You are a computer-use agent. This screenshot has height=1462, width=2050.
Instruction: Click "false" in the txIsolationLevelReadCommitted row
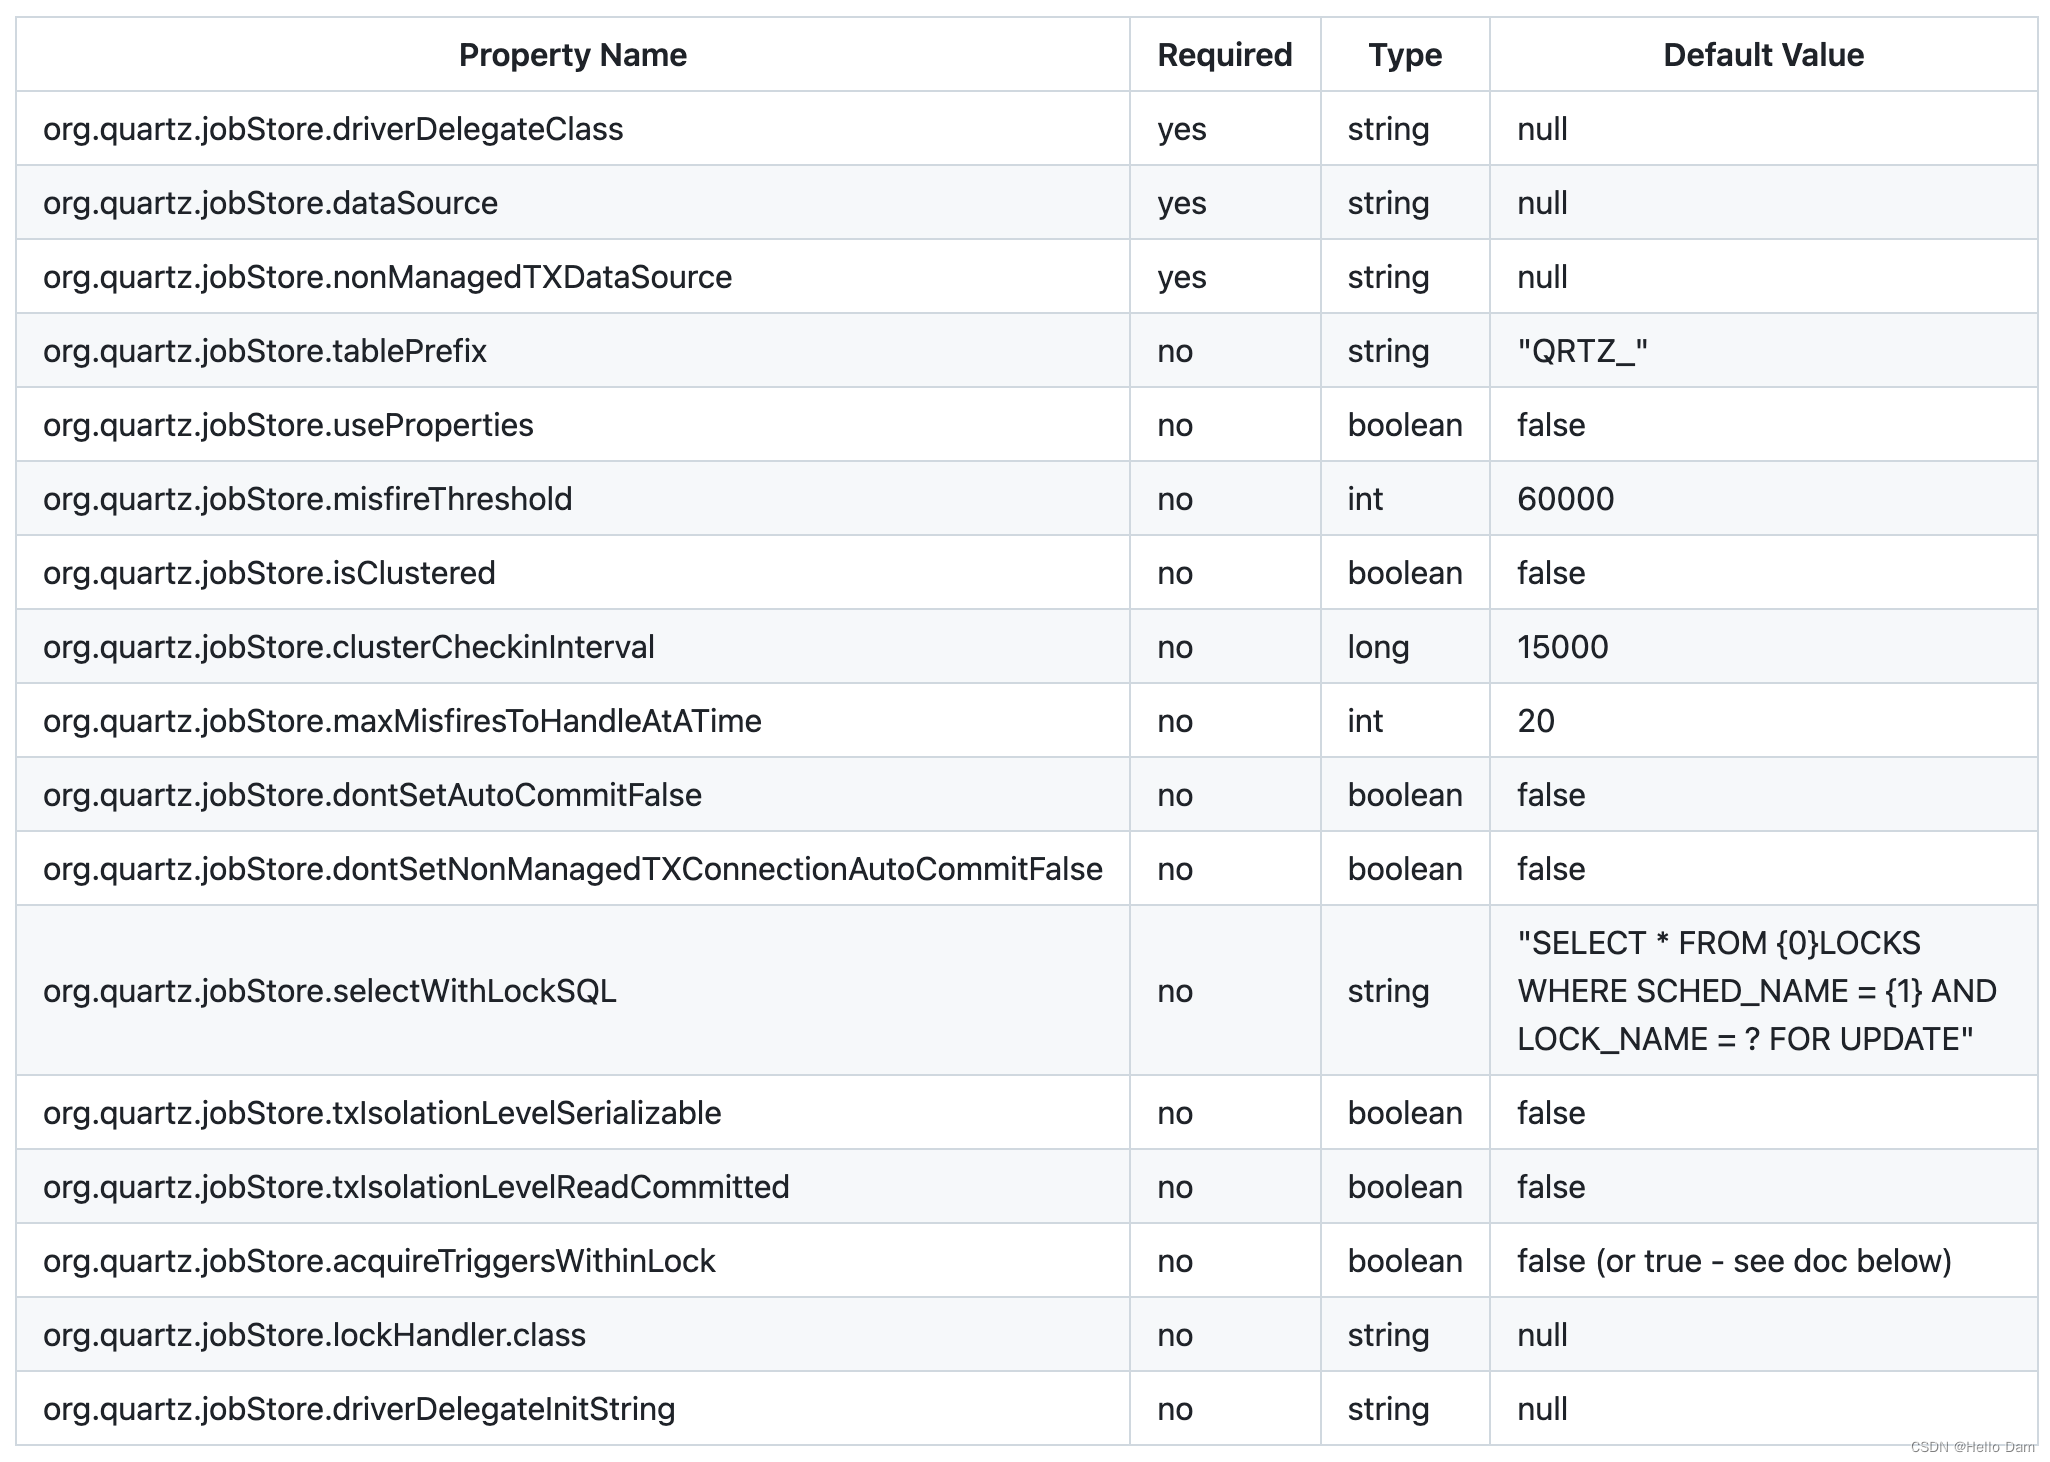1551,1187
